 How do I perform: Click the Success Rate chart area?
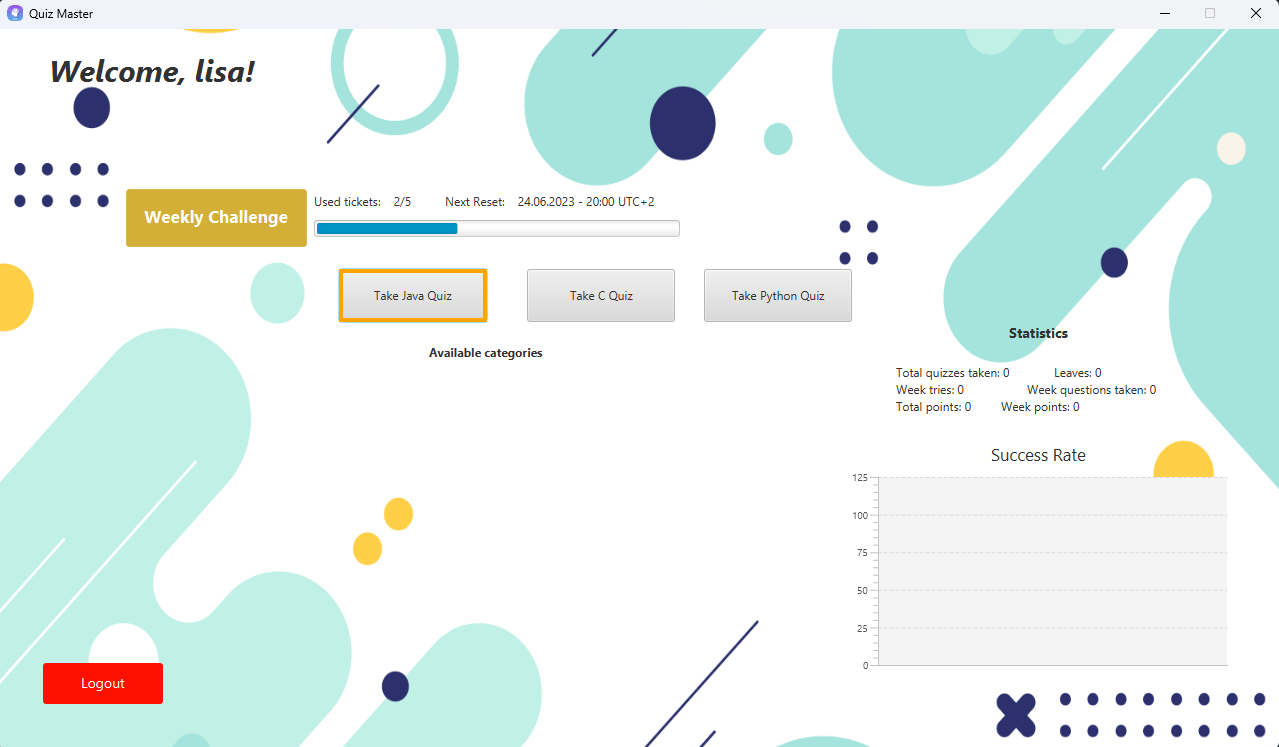tap(1052, 571)
